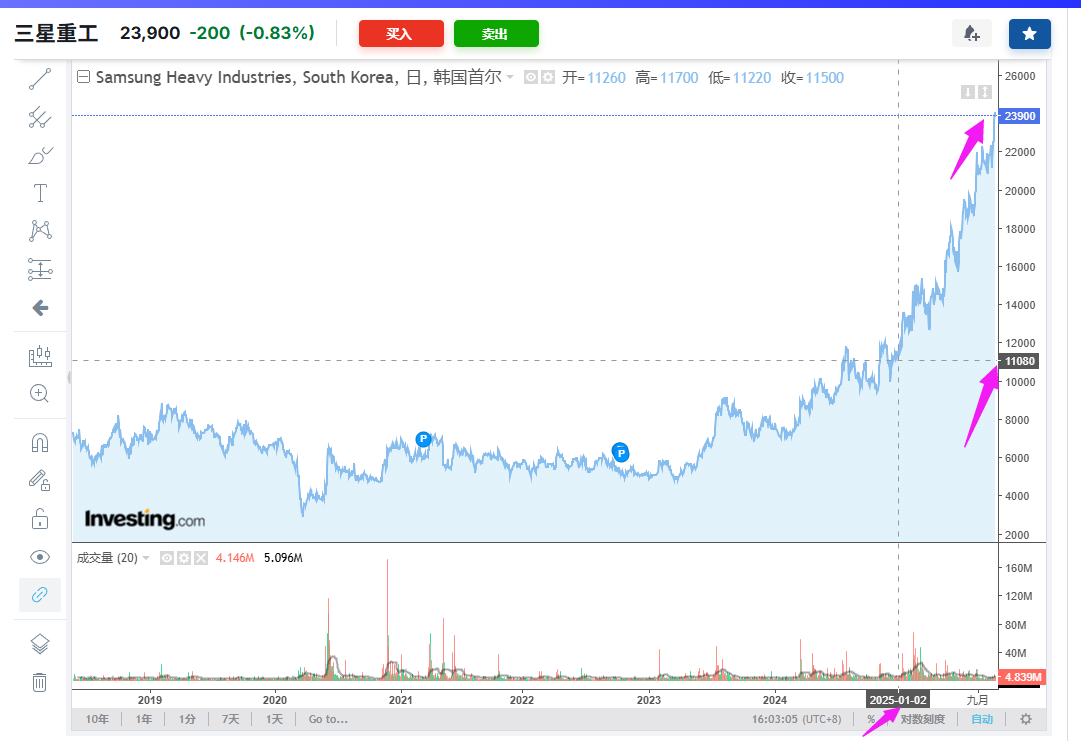
Task: Click the small maximize pane arrow button
Action: [x=985, y=92]
